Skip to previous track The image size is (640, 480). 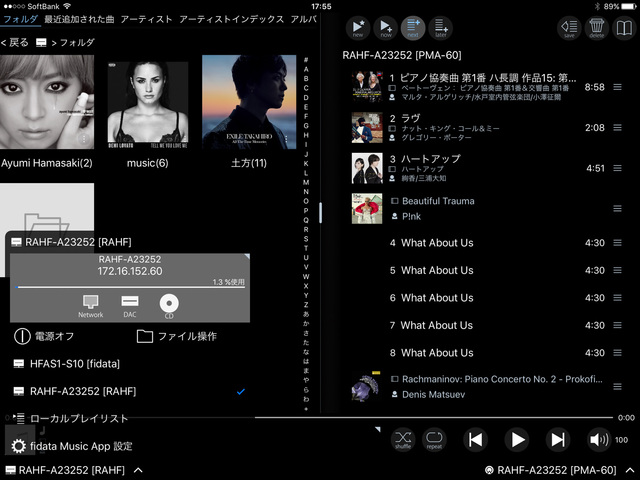pyautogui.click(x=476, y=440)
